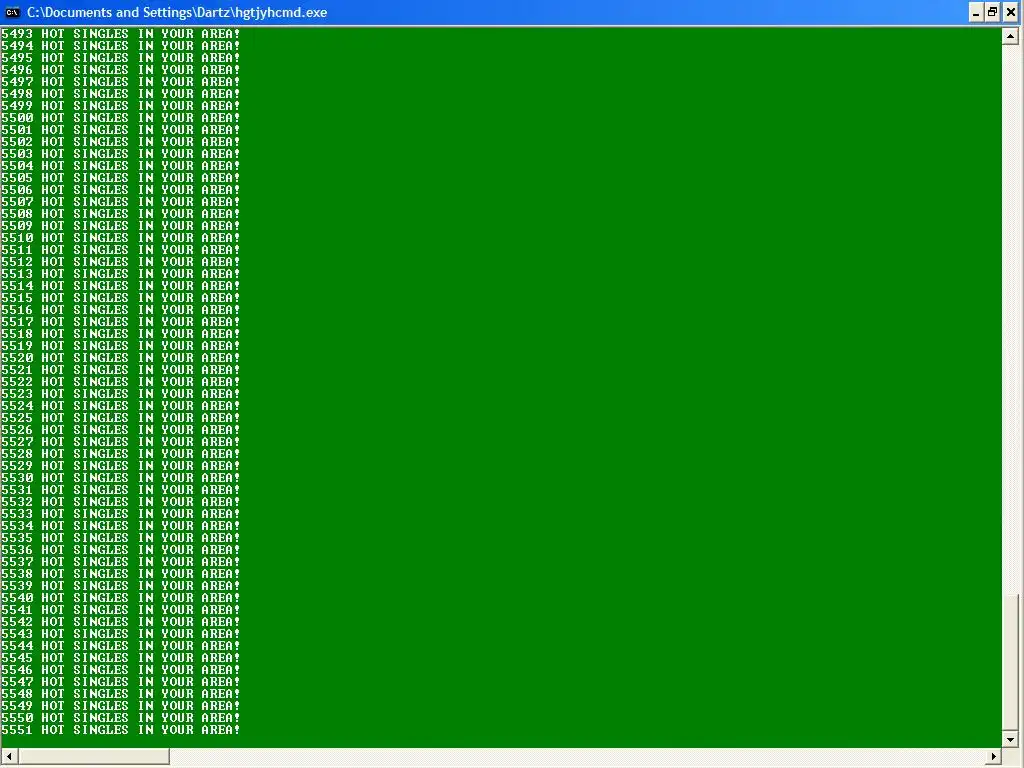
Task: Click output line 5530 text
Action: click(120, 478)
